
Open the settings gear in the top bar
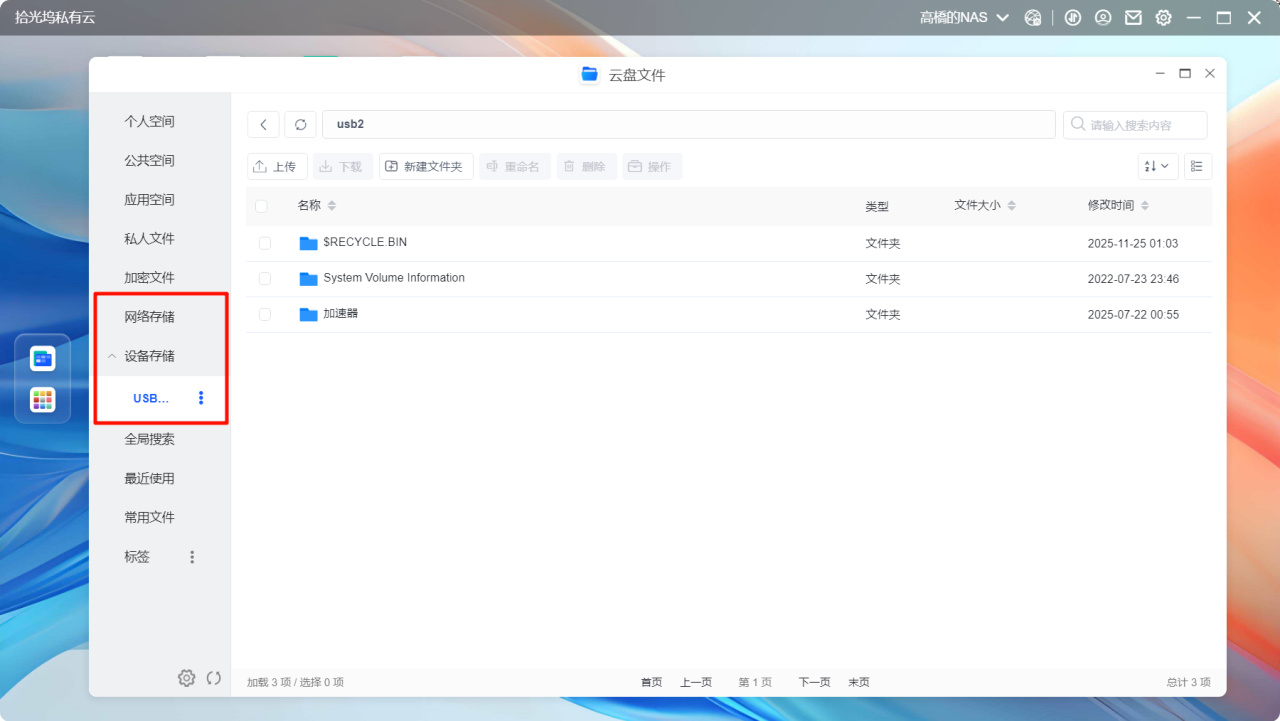click(x=1164, y=18)
